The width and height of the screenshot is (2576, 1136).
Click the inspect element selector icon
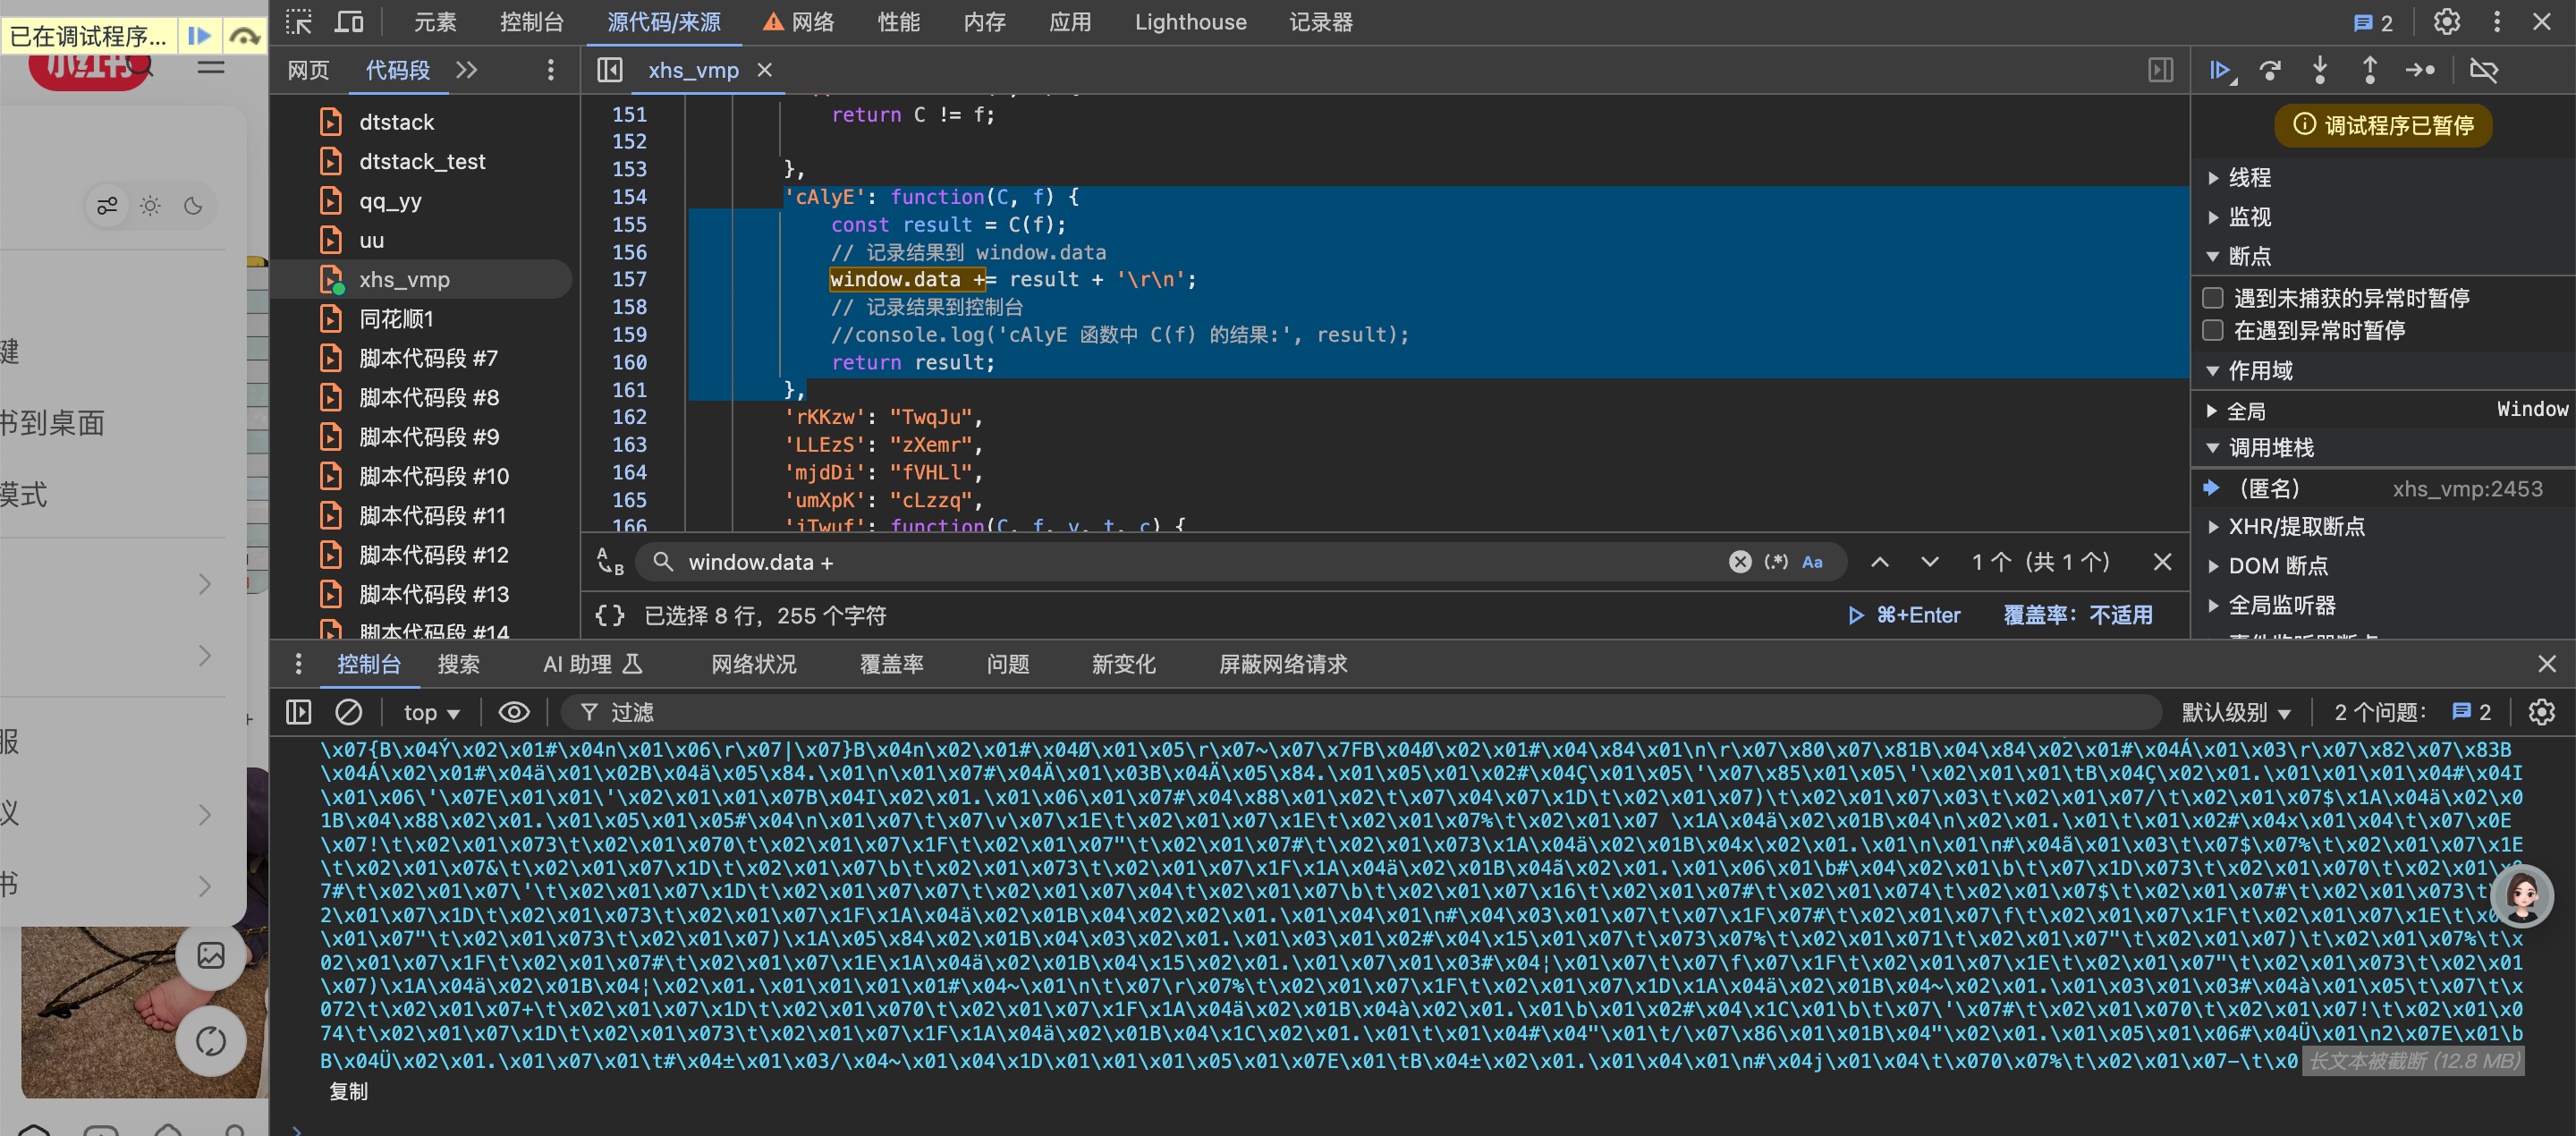point(299,22)
